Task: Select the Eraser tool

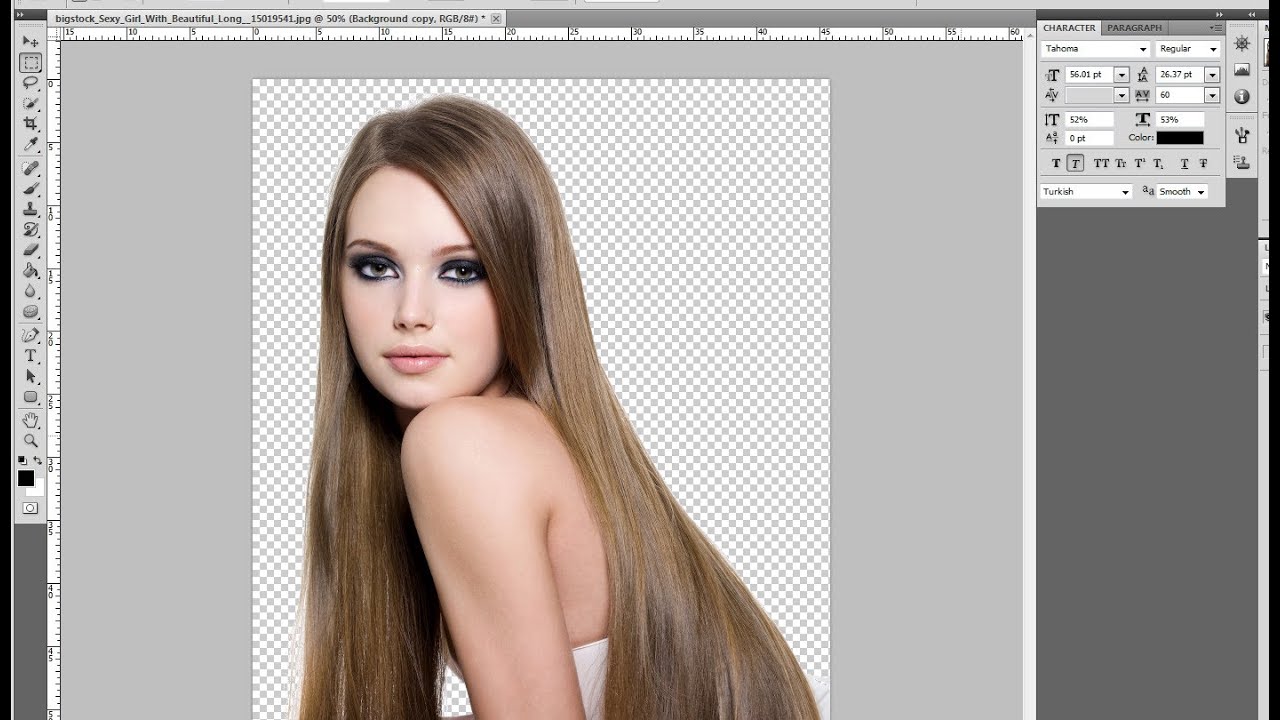Action: [30, 250]
